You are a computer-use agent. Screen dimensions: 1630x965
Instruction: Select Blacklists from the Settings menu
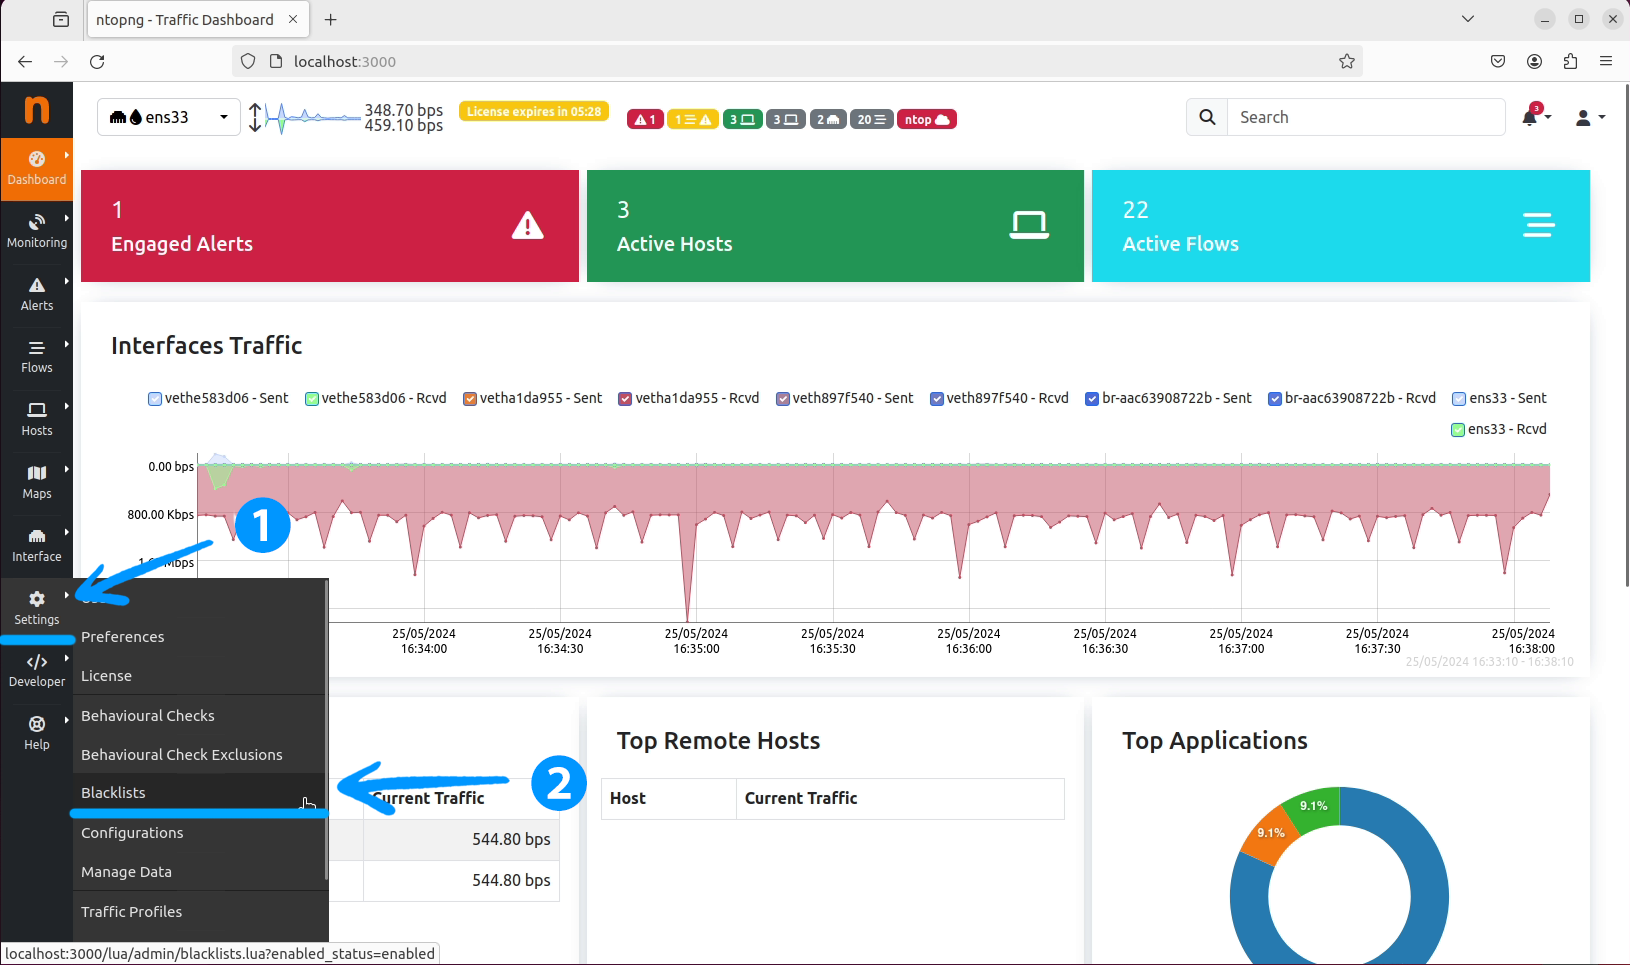(x=113, y=793)
